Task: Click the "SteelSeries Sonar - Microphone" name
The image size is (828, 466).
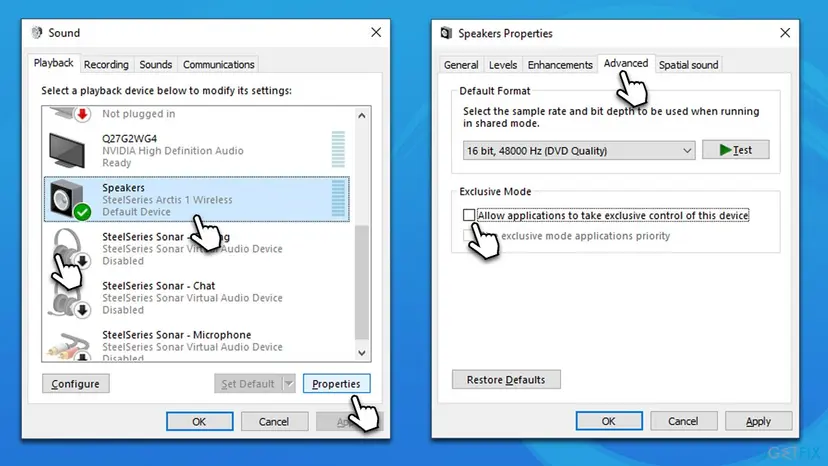Action: click(176, 335)
